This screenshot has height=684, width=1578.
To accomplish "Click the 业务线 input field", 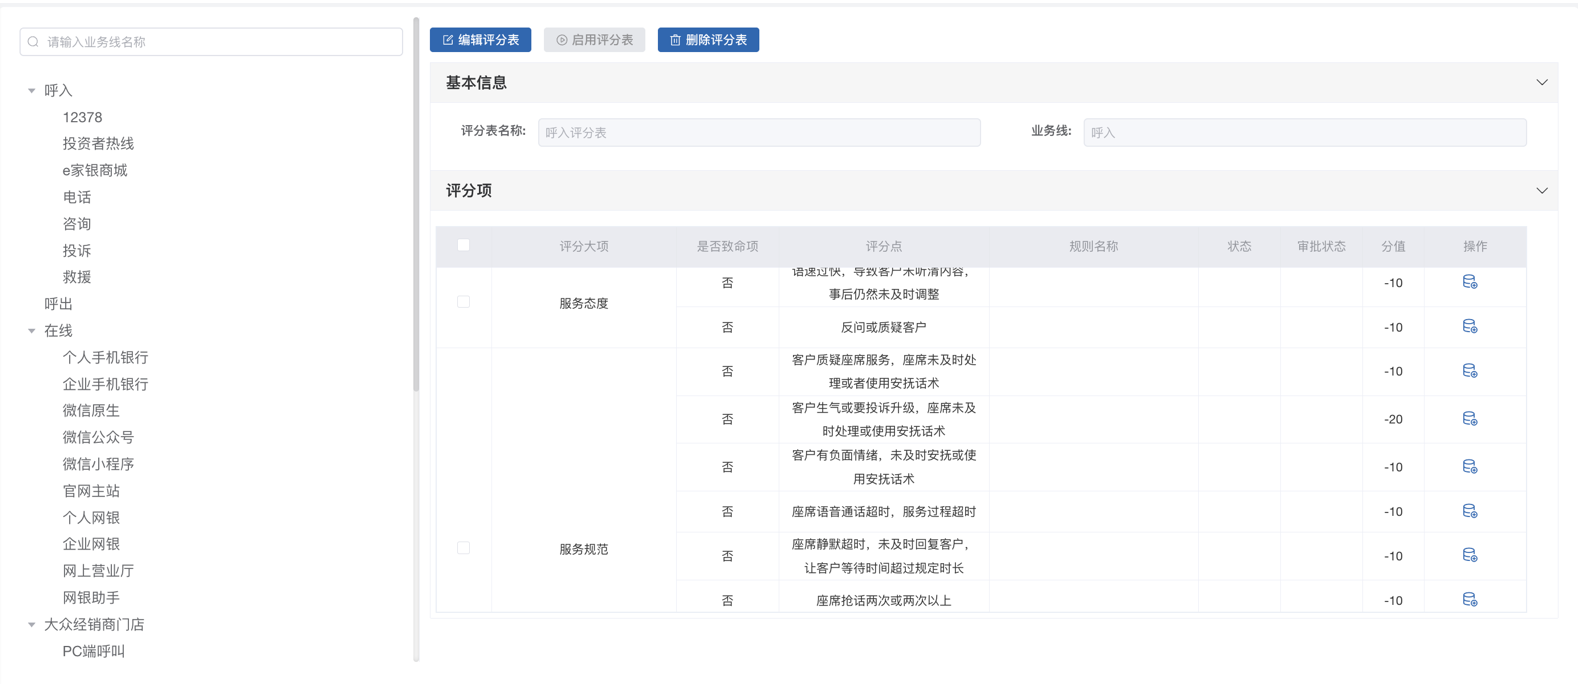I will pyautogui.click(x=1305, y=132).
